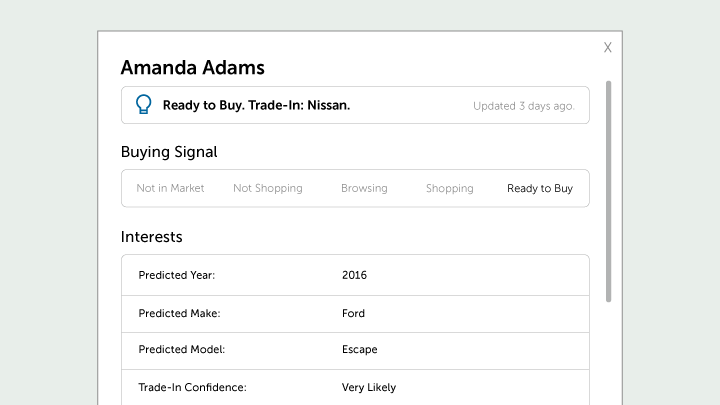Screen dimensions: 720x405
Task: Click 'Ready to Buy. Trade-In: Nissan.' text
Action: [256, 105]
